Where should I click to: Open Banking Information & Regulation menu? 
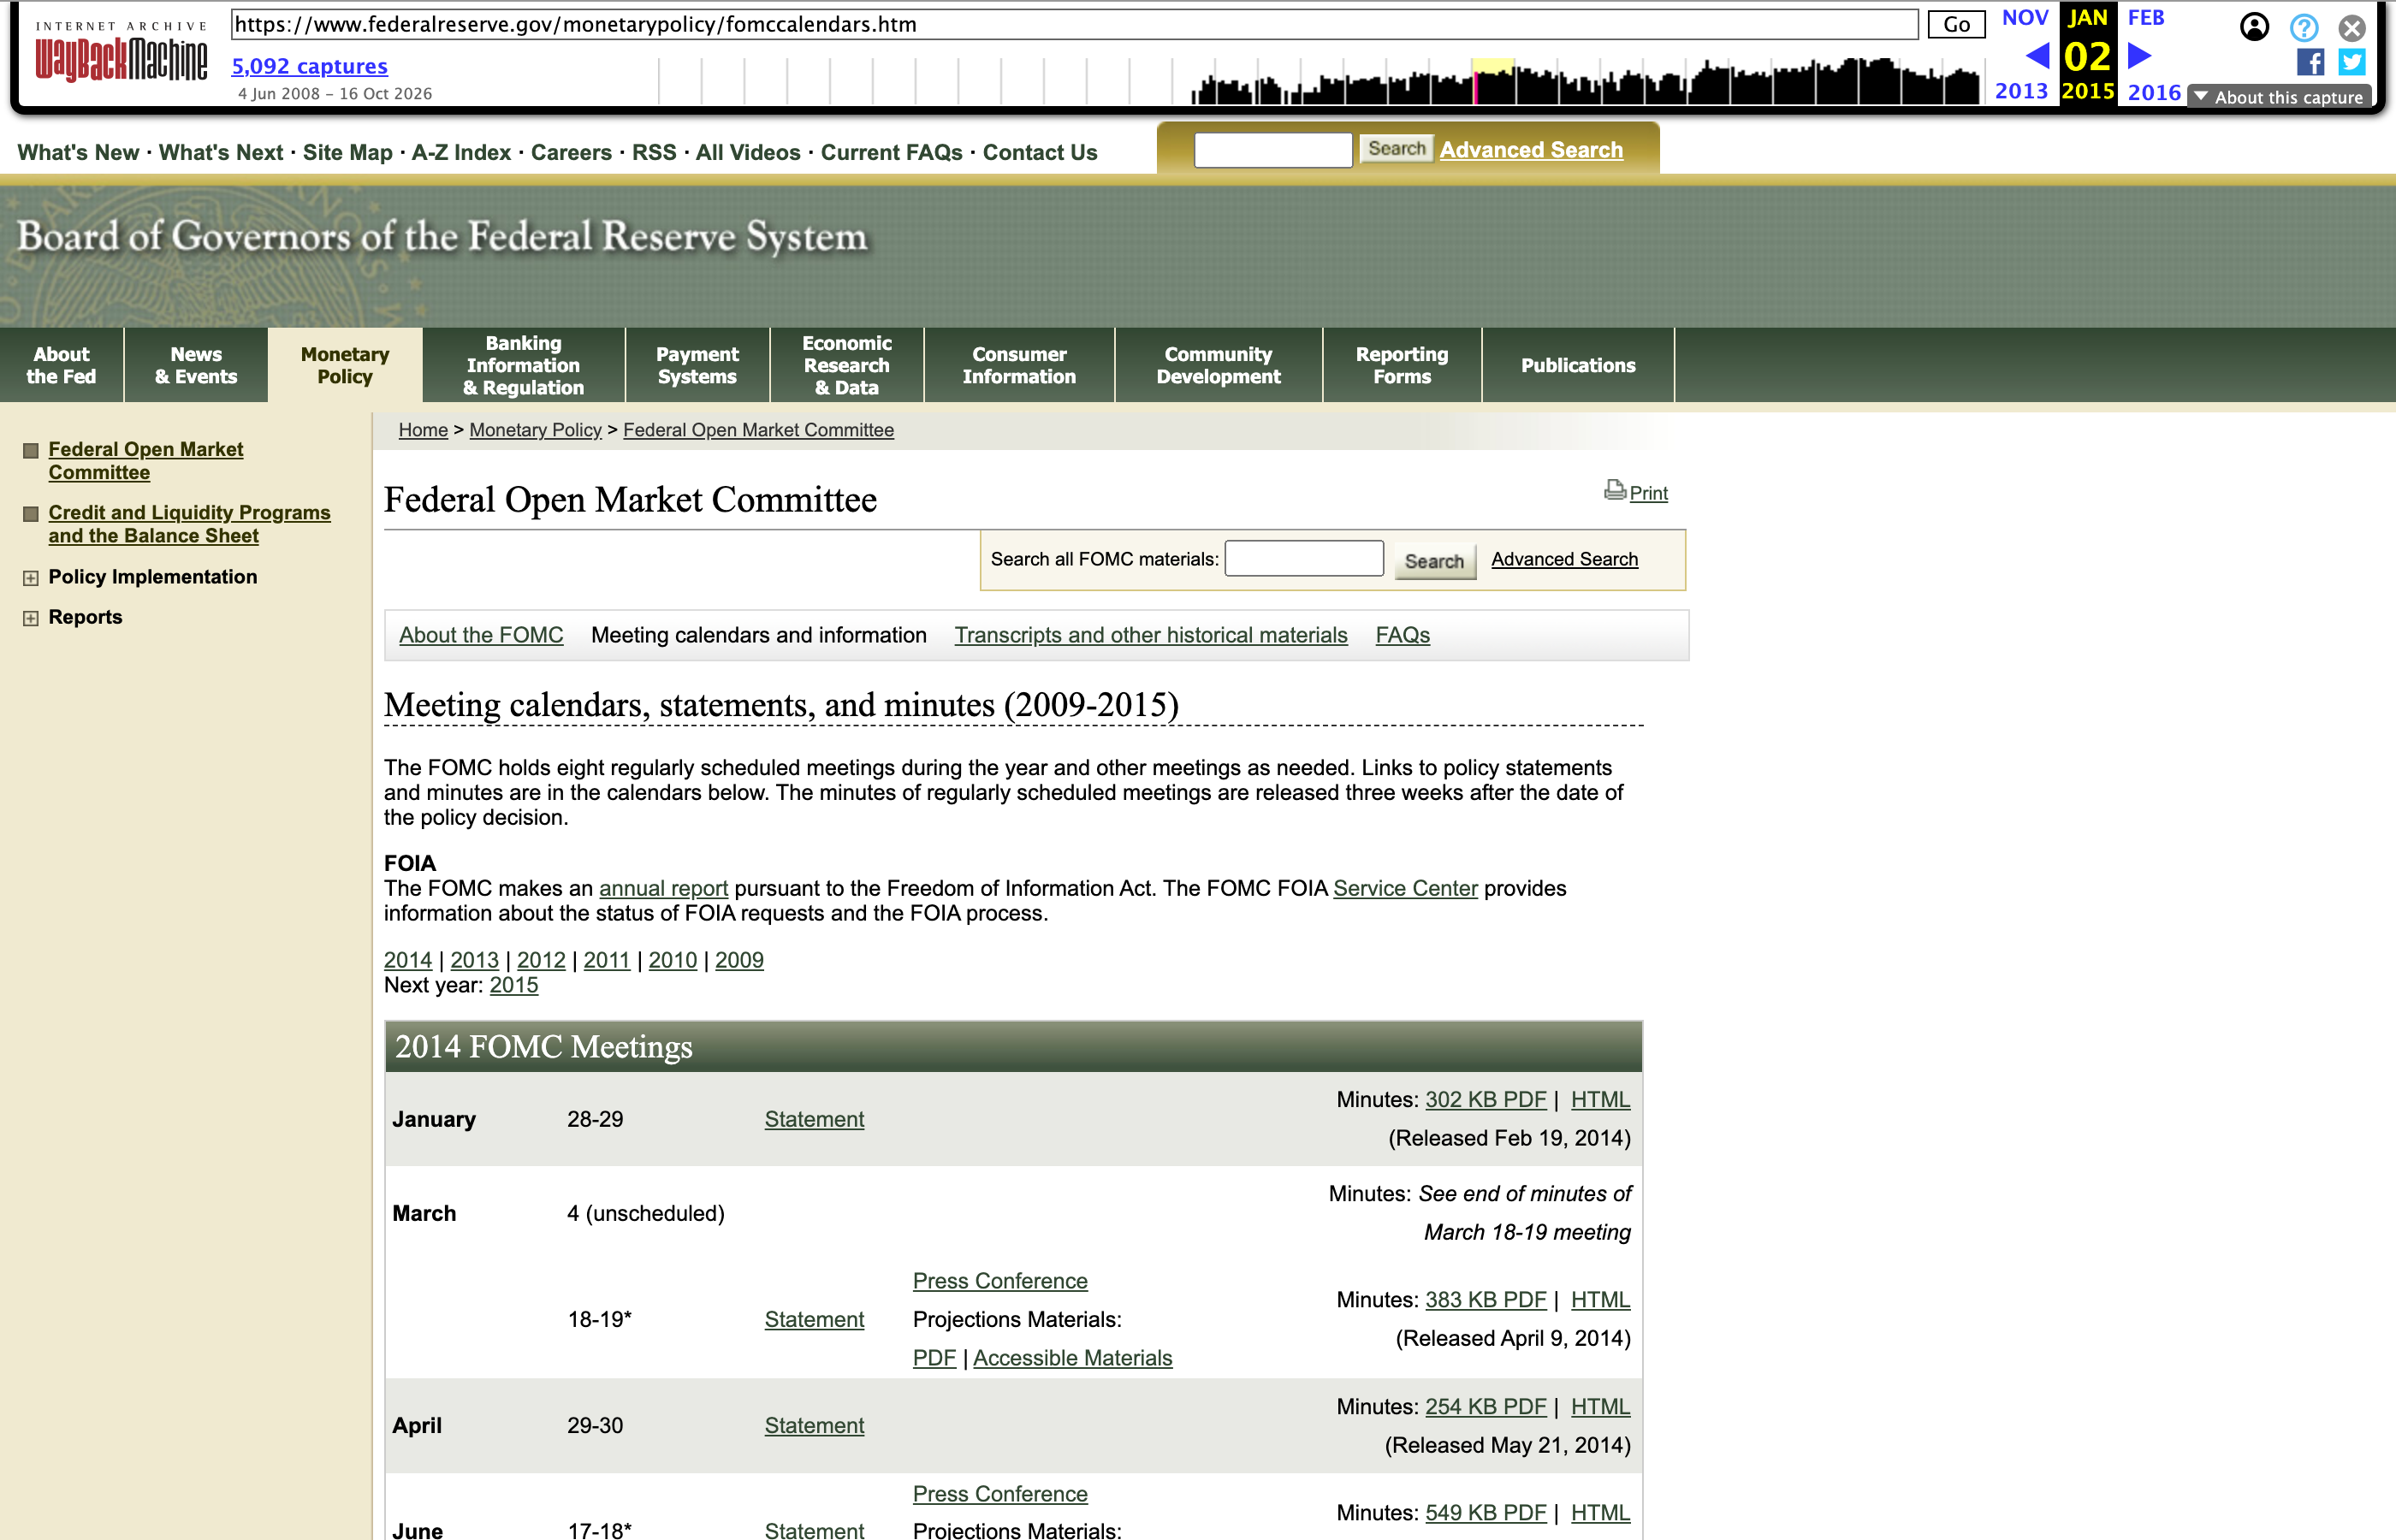click(523, 365)
